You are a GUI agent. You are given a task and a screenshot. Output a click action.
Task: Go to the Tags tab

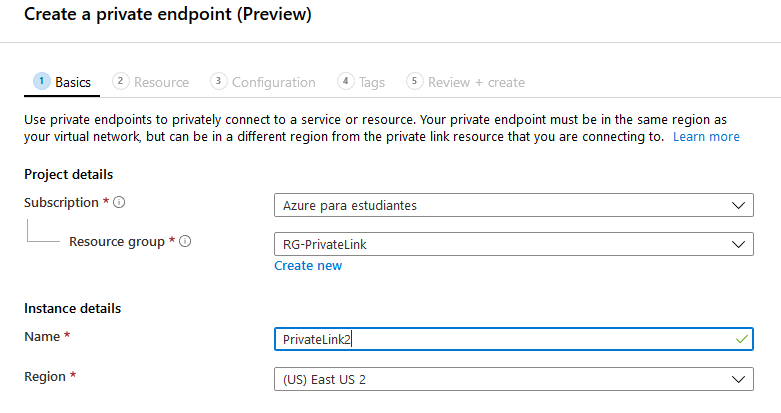point(361,82)
